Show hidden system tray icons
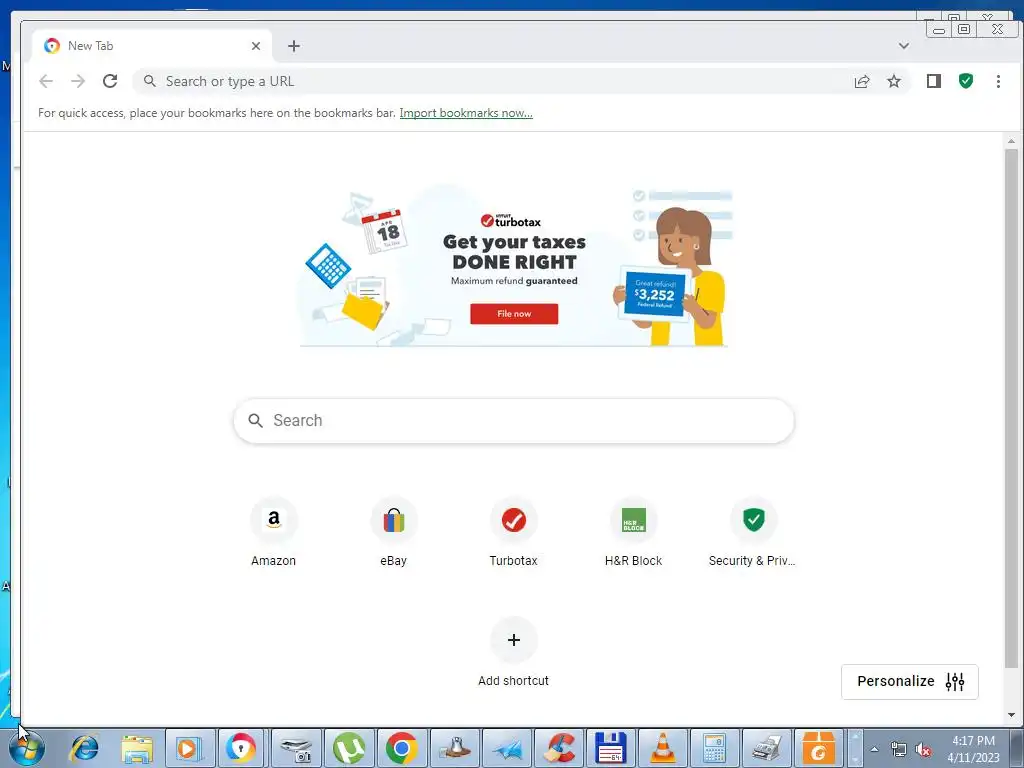Screen dimensions: 1024x768 point(875,749)
